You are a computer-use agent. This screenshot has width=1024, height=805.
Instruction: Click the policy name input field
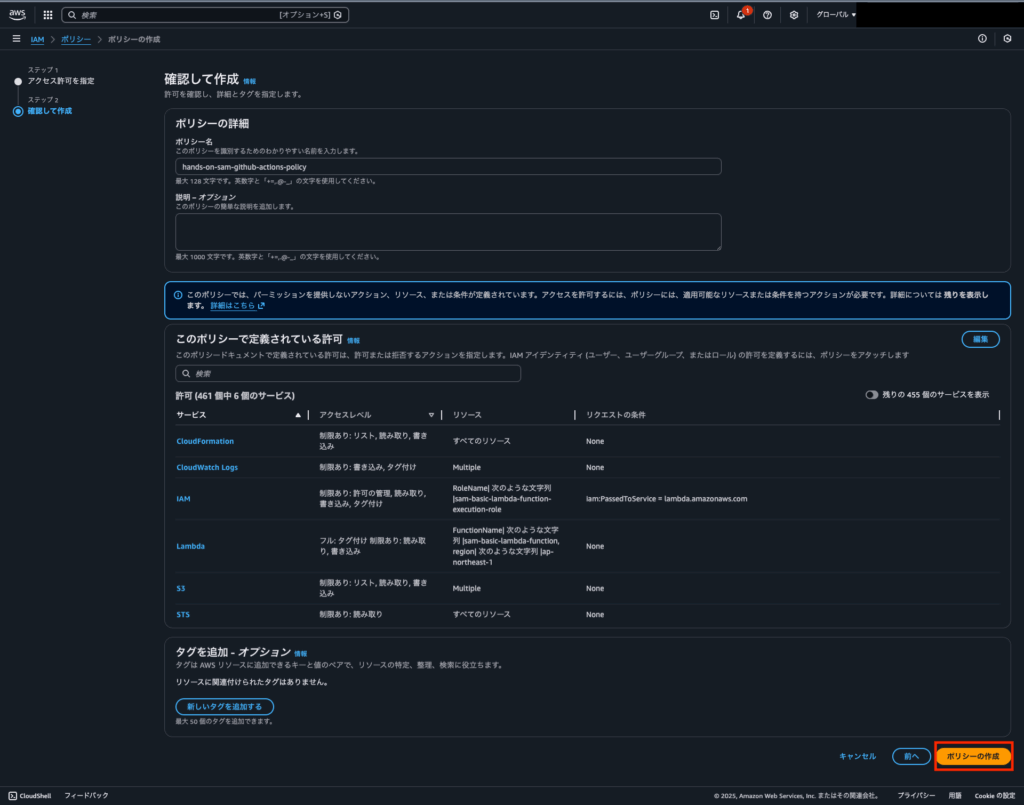tap(448, 167)
